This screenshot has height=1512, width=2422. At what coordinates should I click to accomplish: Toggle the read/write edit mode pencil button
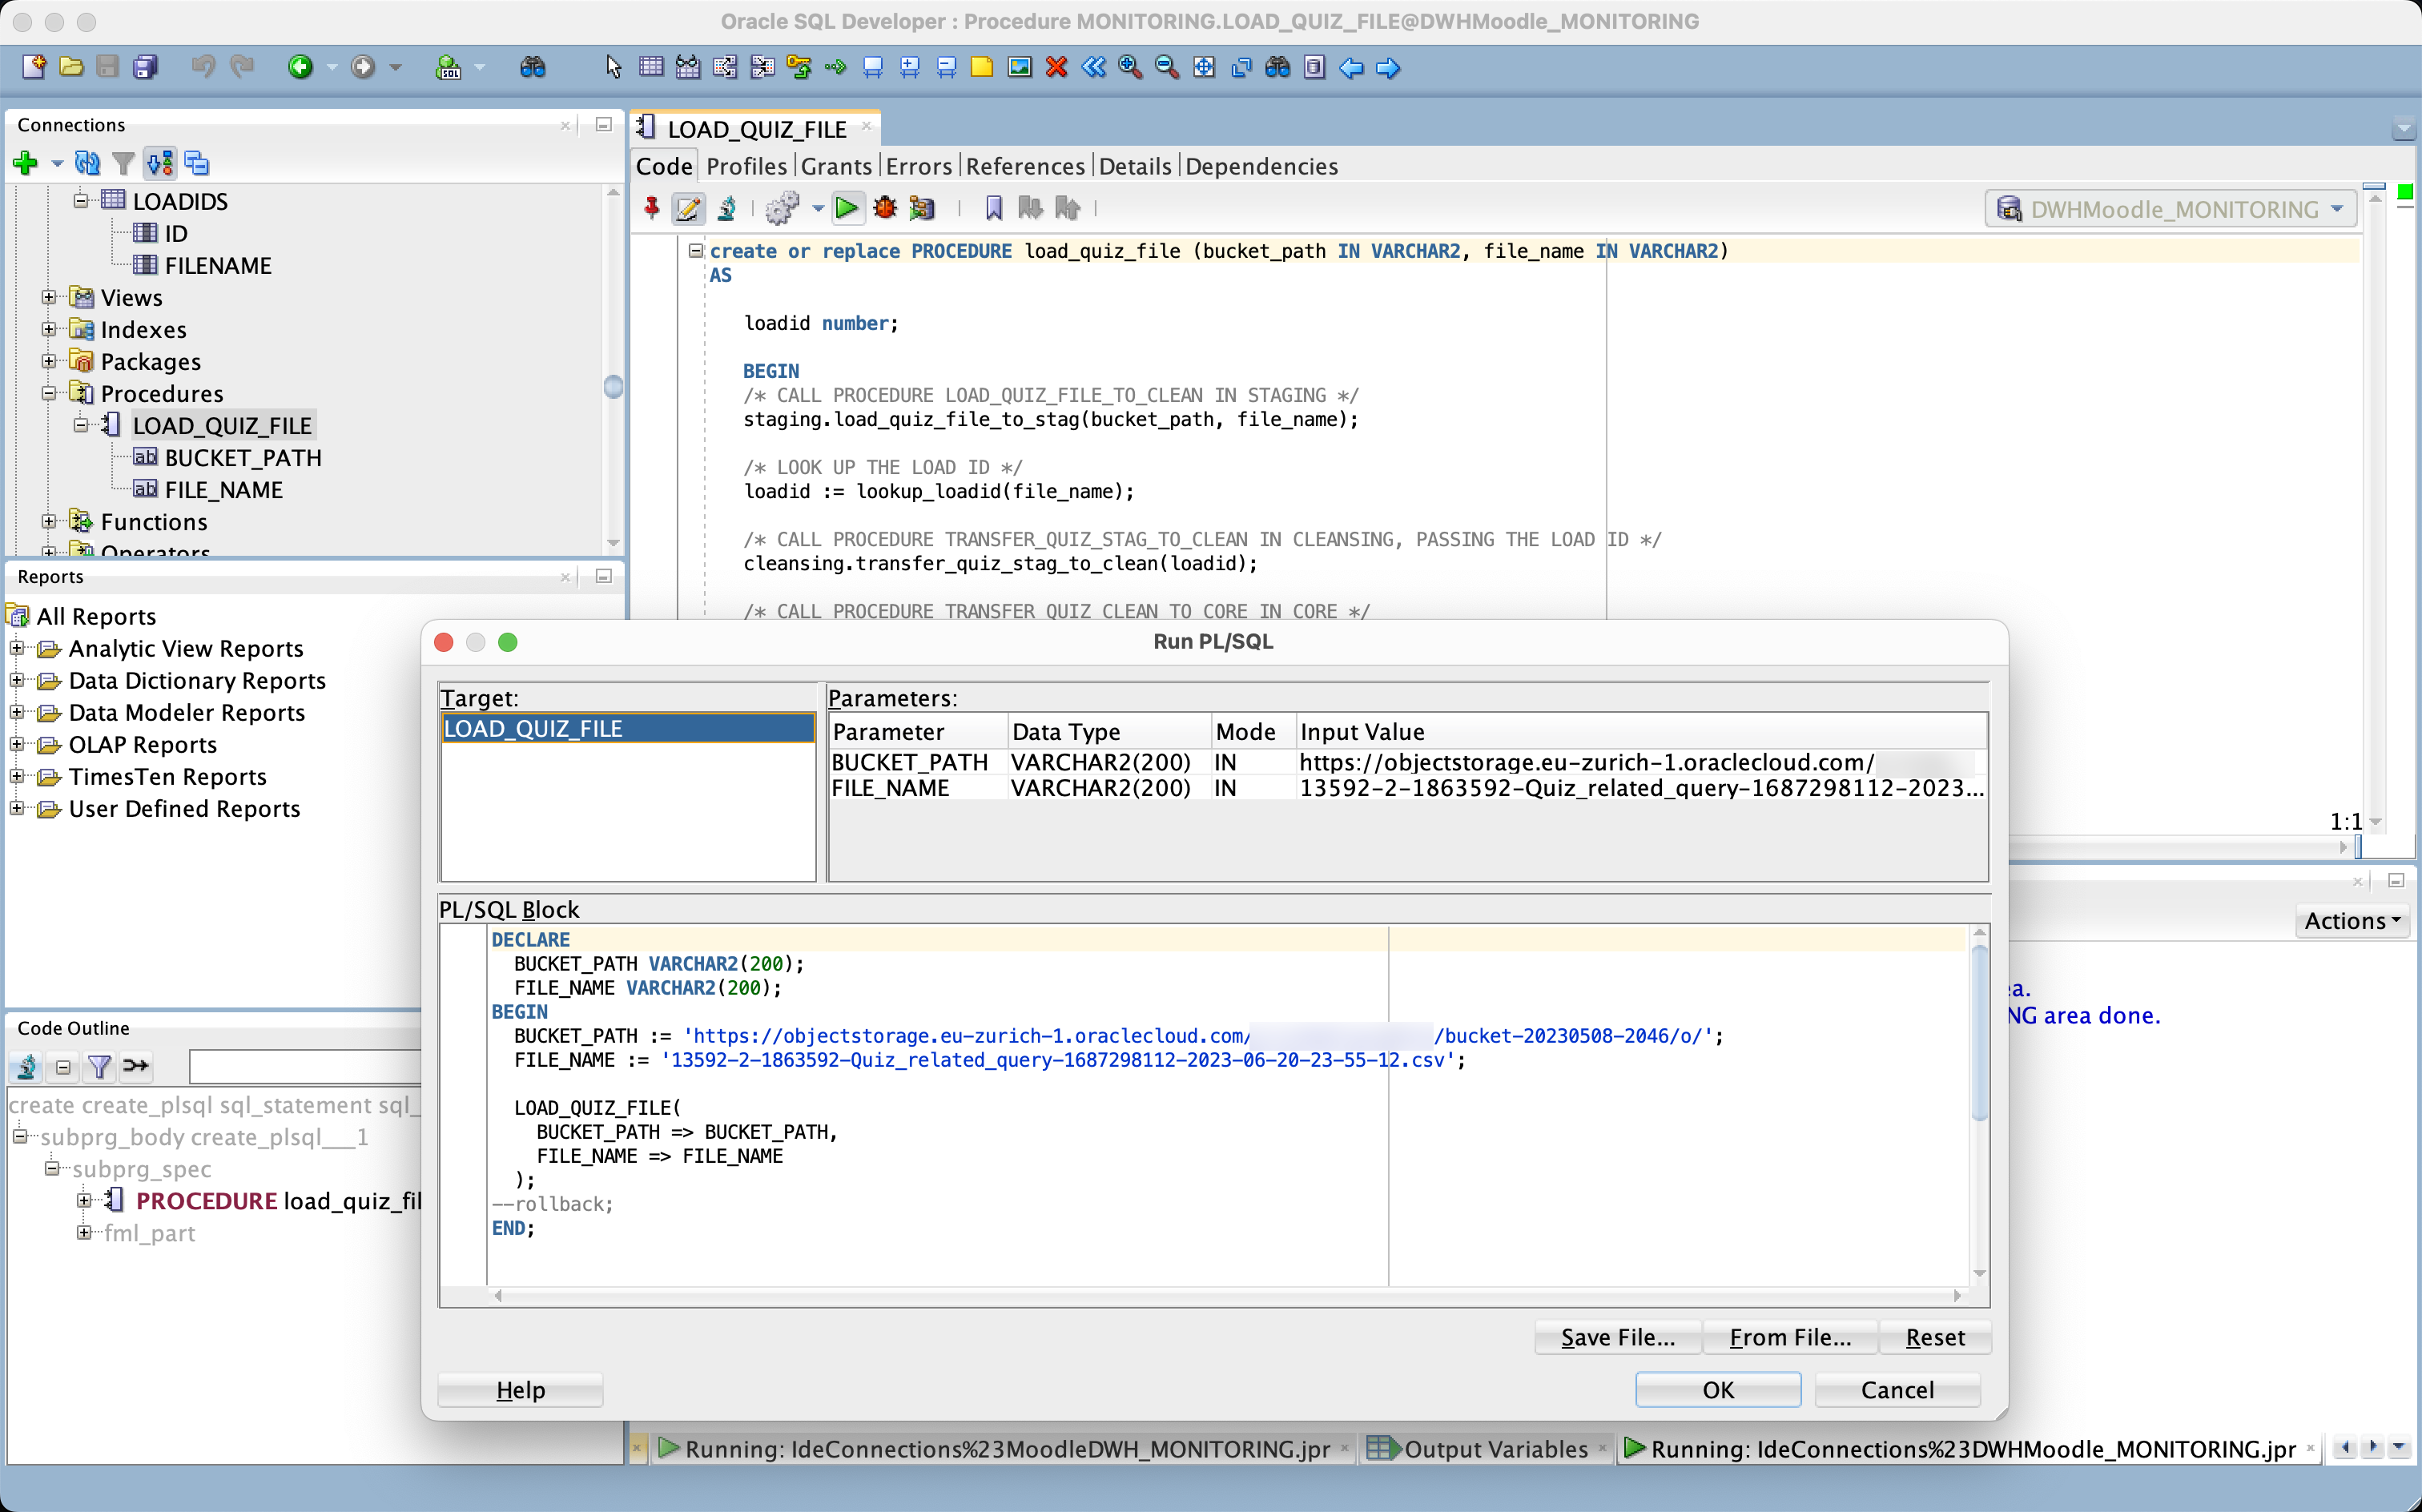(688, 208)
